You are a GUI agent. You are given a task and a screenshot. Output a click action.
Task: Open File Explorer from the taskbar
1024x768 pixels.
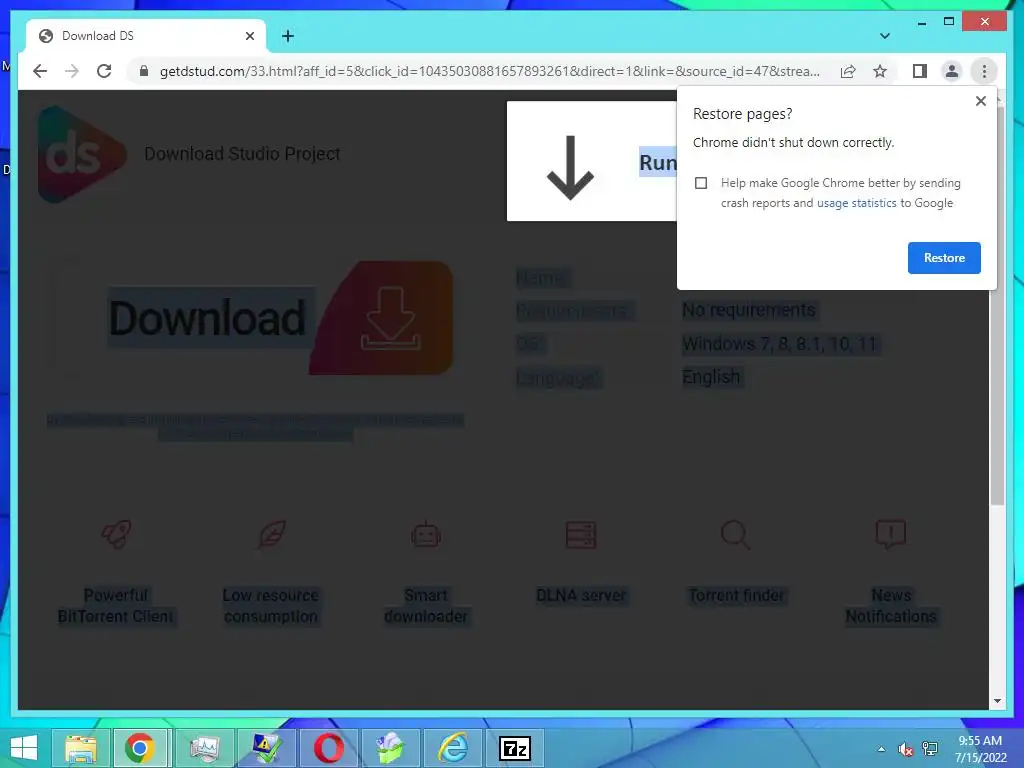tap(81, 748)
